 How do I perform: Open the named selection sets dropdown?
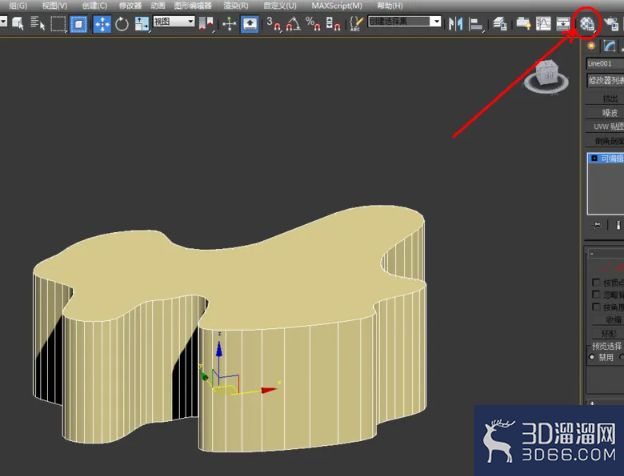[404, 21]
